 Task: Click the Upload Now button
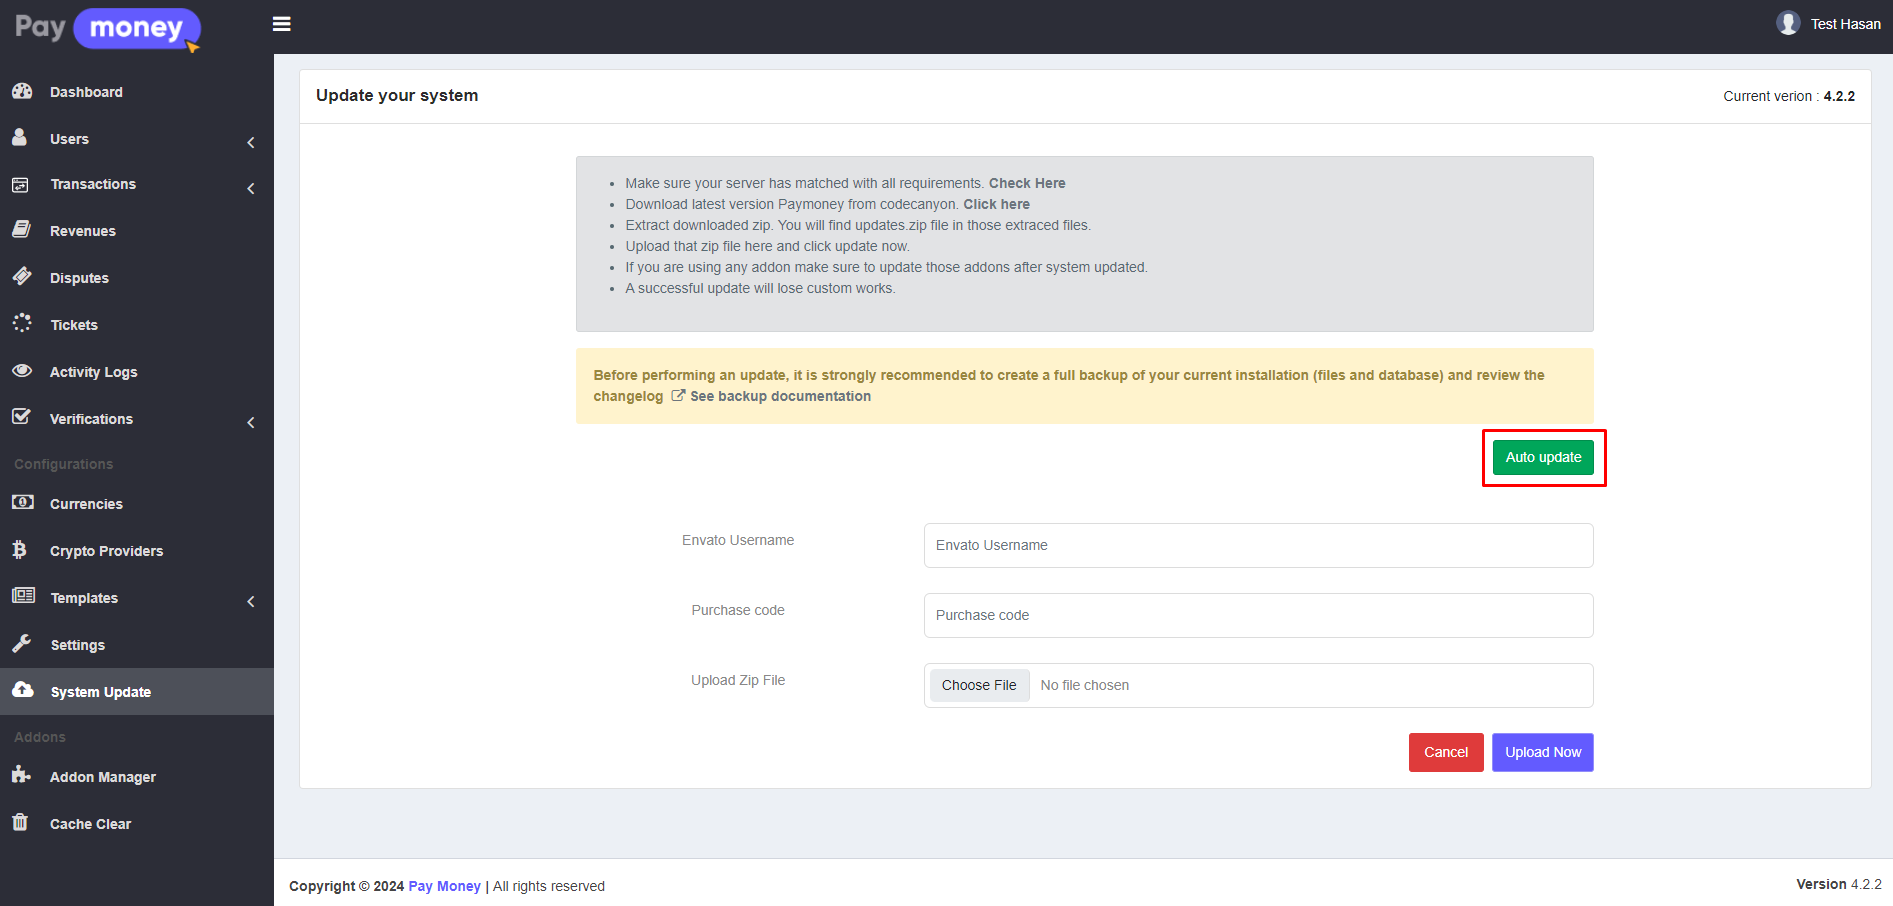pos(1542,752)
